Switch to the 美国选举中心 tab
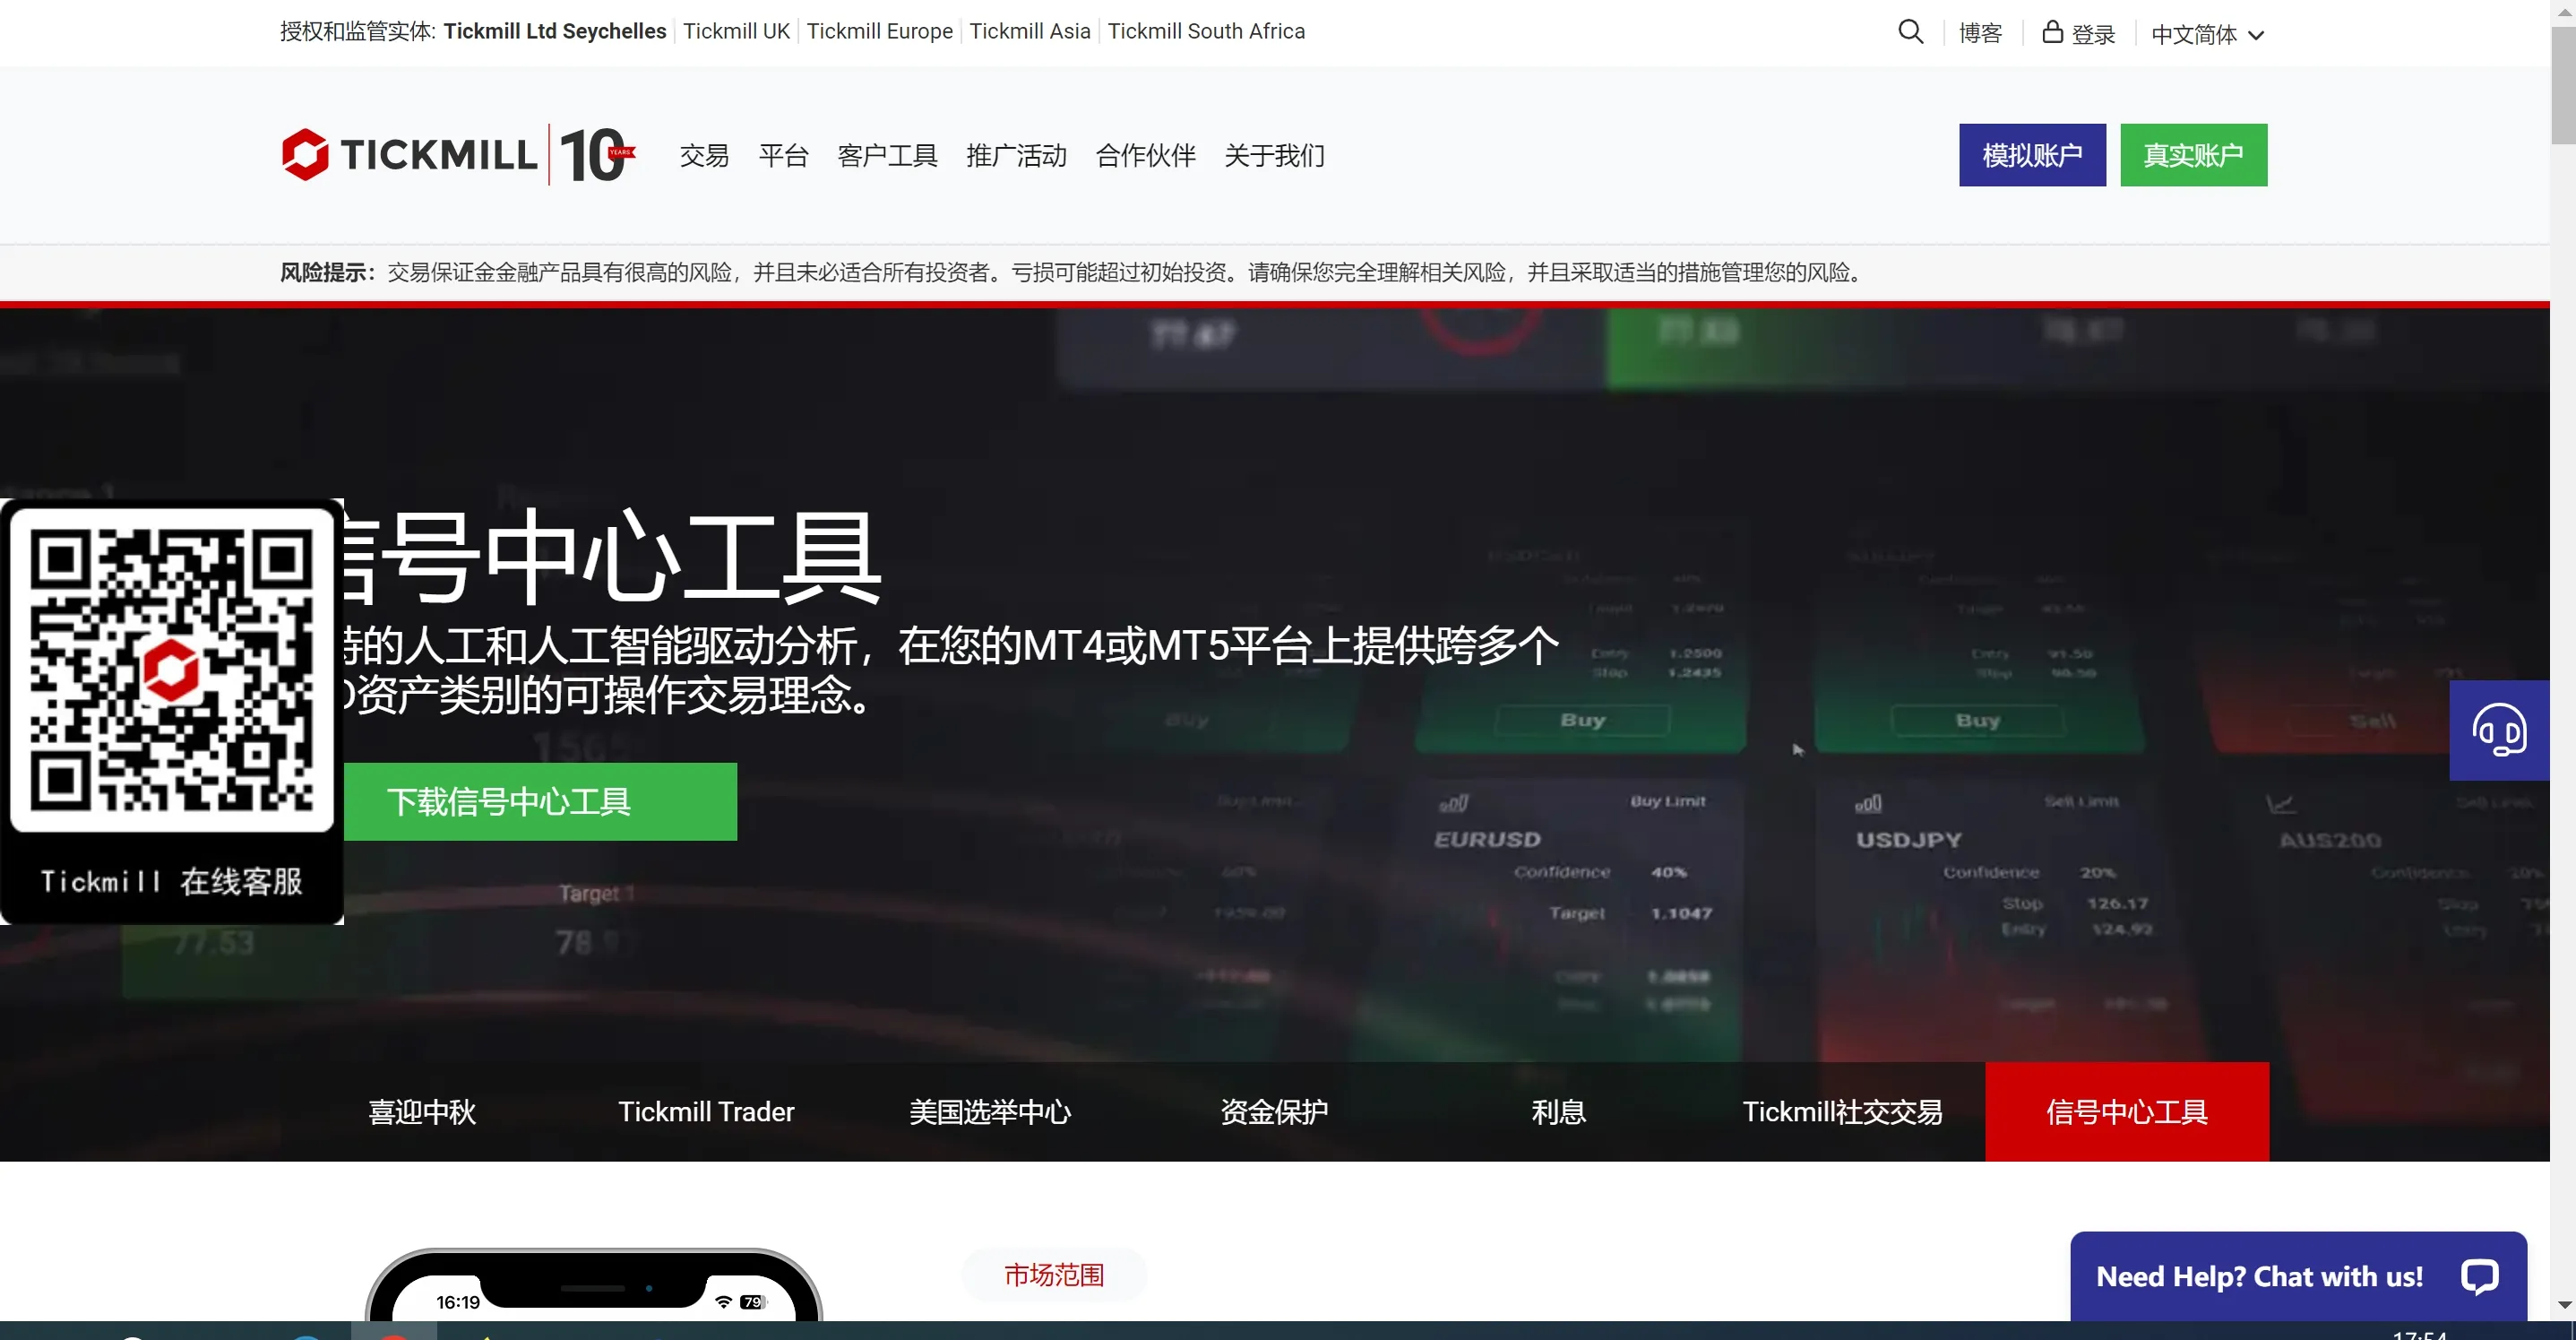The width and height of the screenshot is (2576, 1340). tap(990, 1112)
